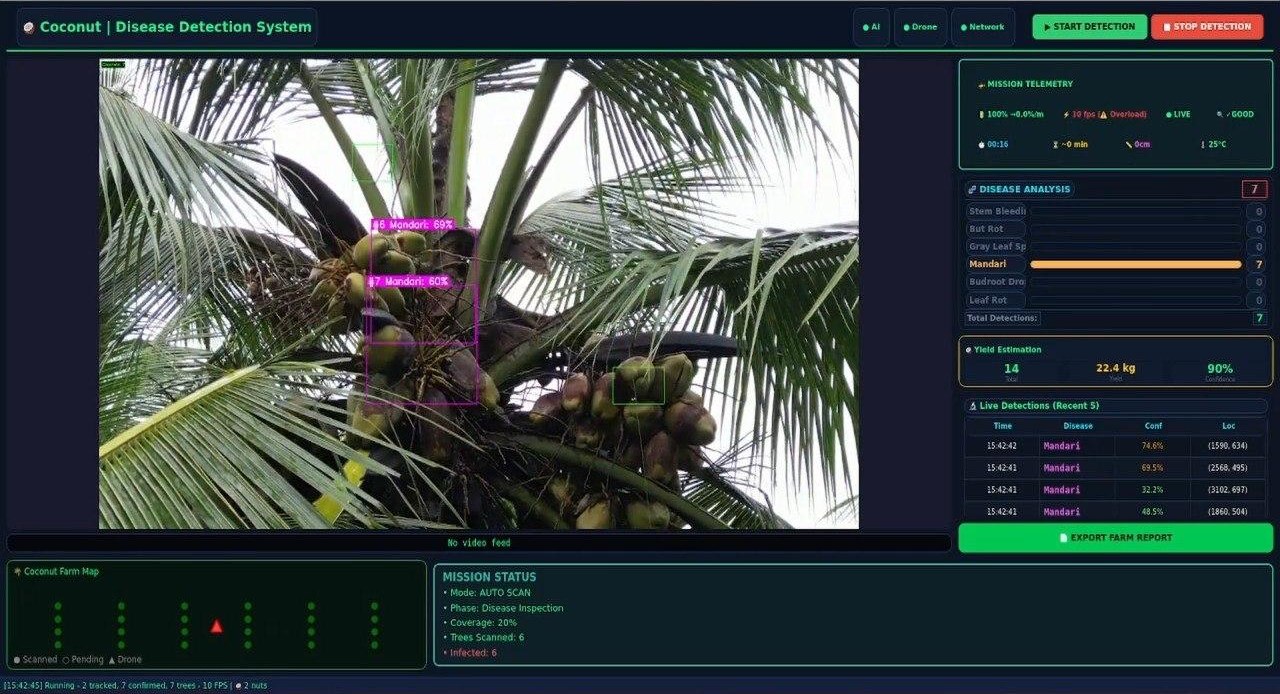
Task: Select the Budroot Drop disease row
Action: [1115, 282]
